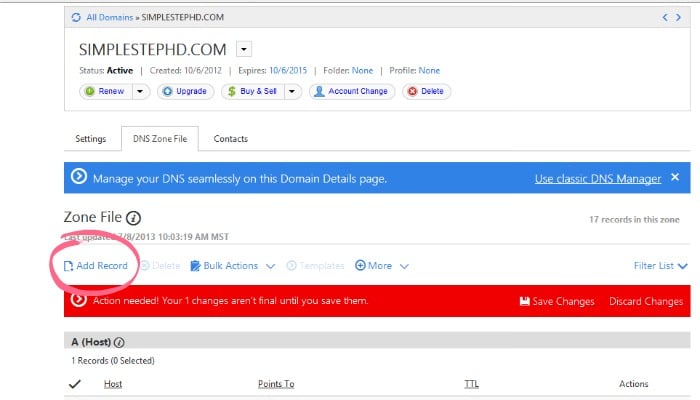700x400 pixels.
Task: Open the expiration date 10/6/2015 link
Action: tap(288, 71)
